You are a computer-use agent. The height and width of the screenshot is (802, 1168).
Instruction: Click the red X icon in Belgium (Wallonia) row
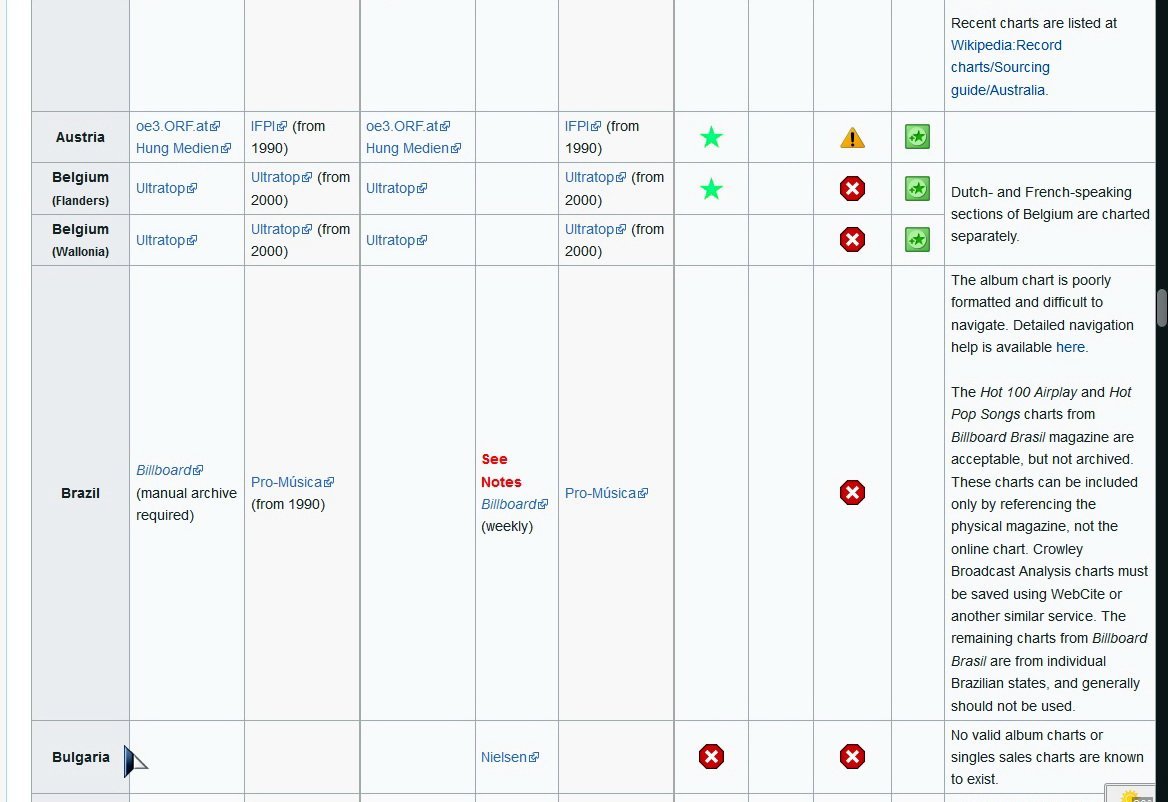852,240
